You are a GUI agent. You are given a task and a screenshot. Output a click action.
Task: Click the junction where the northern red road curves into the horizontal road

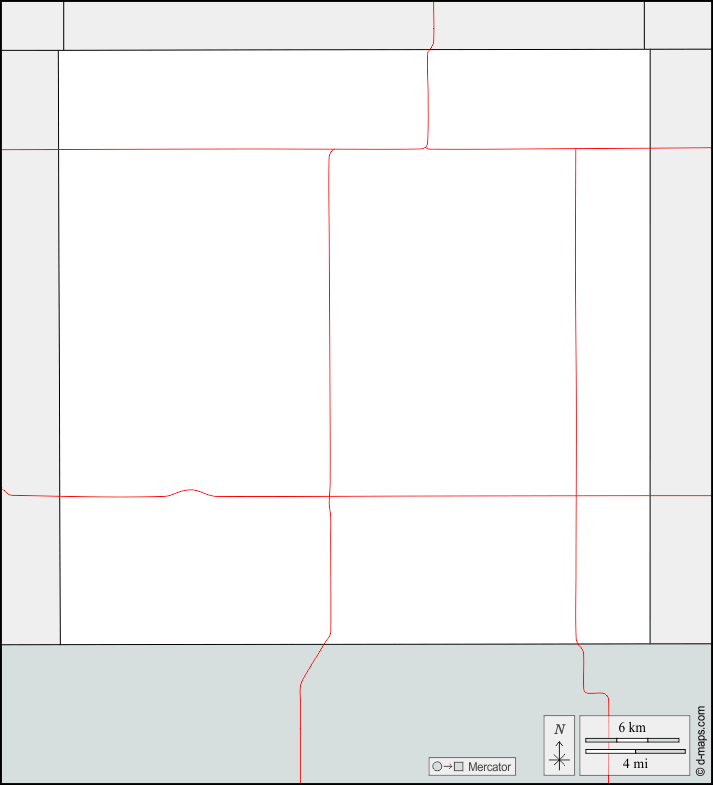tap(427, 147)
